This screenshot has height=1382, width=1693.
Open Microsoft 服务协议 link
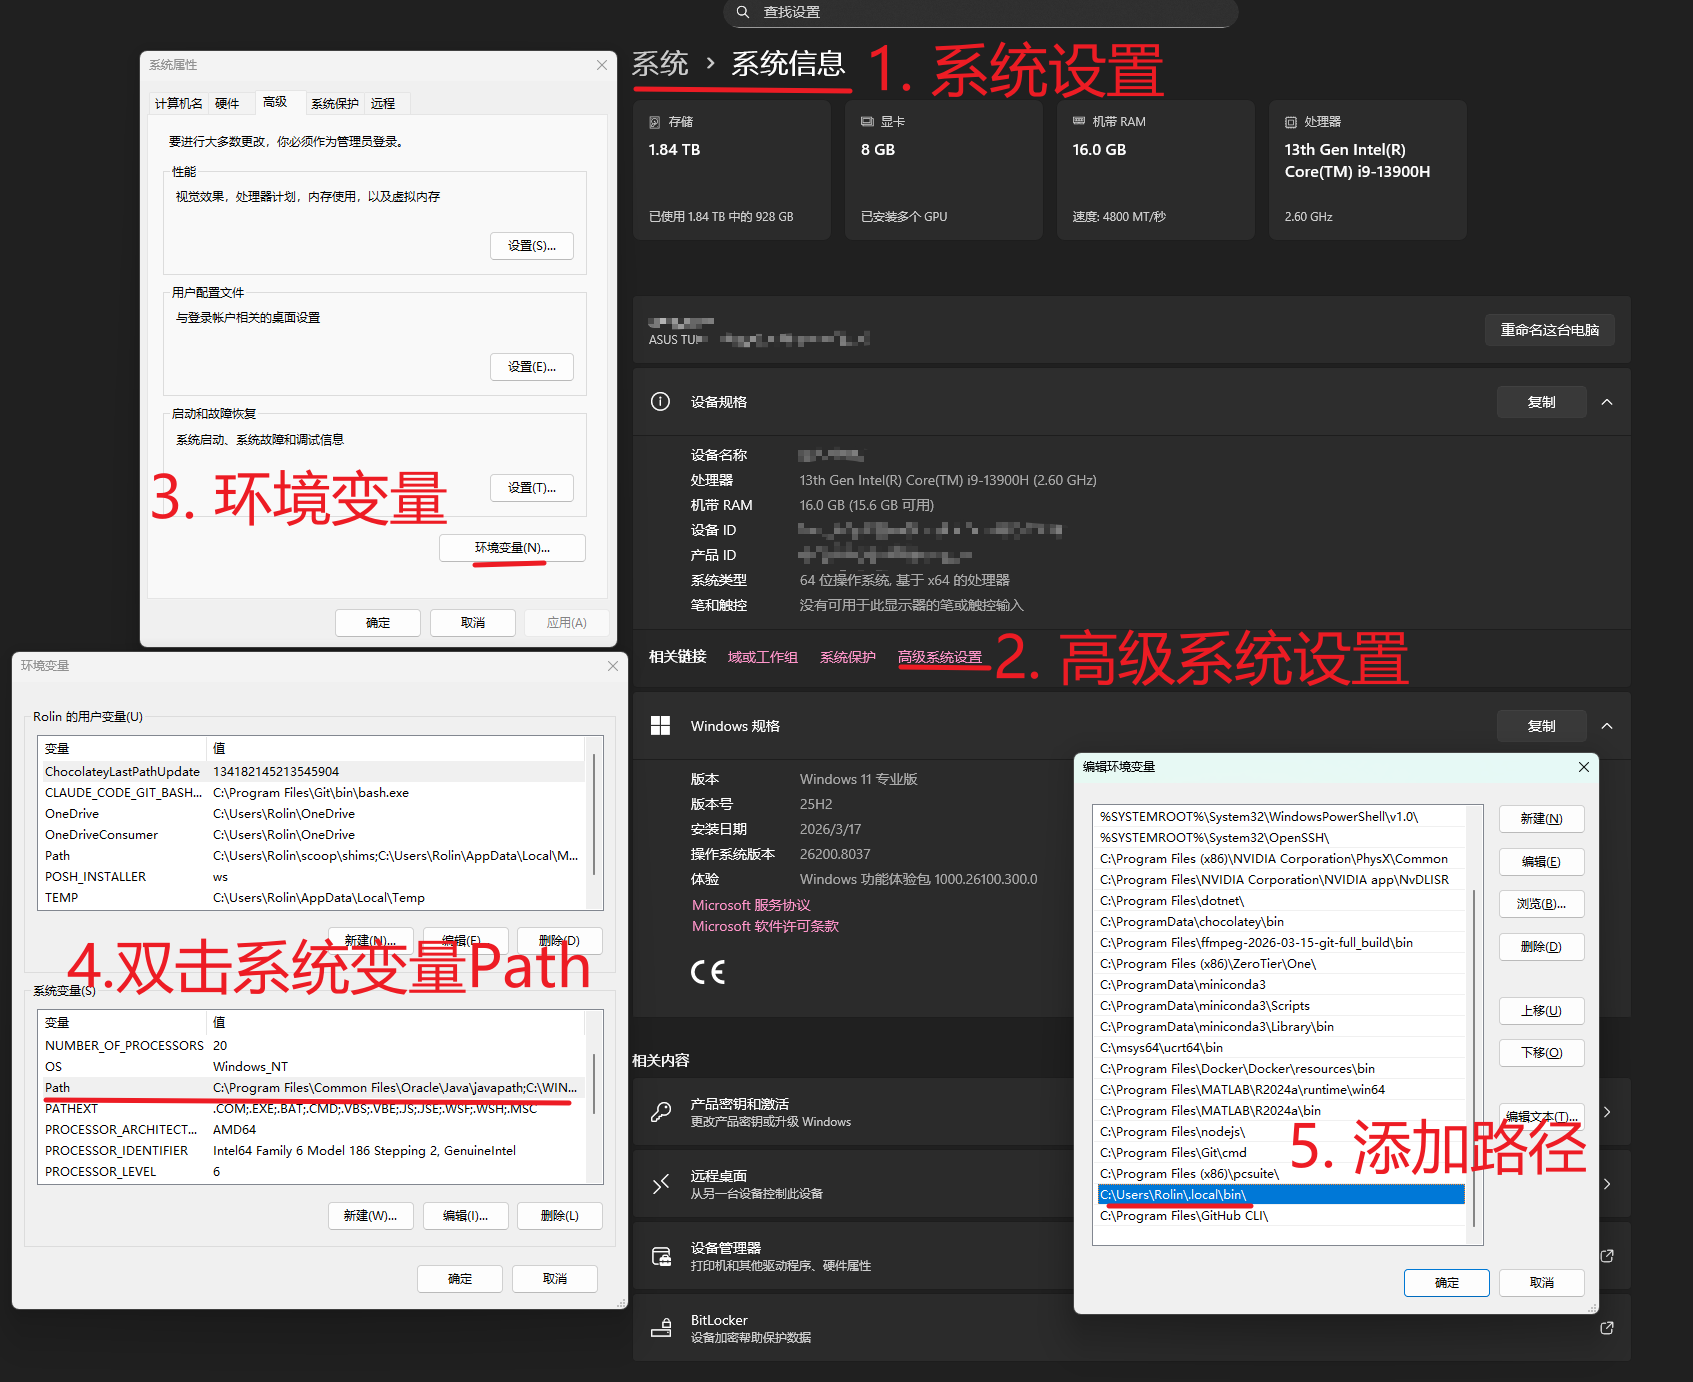[751, 905]
